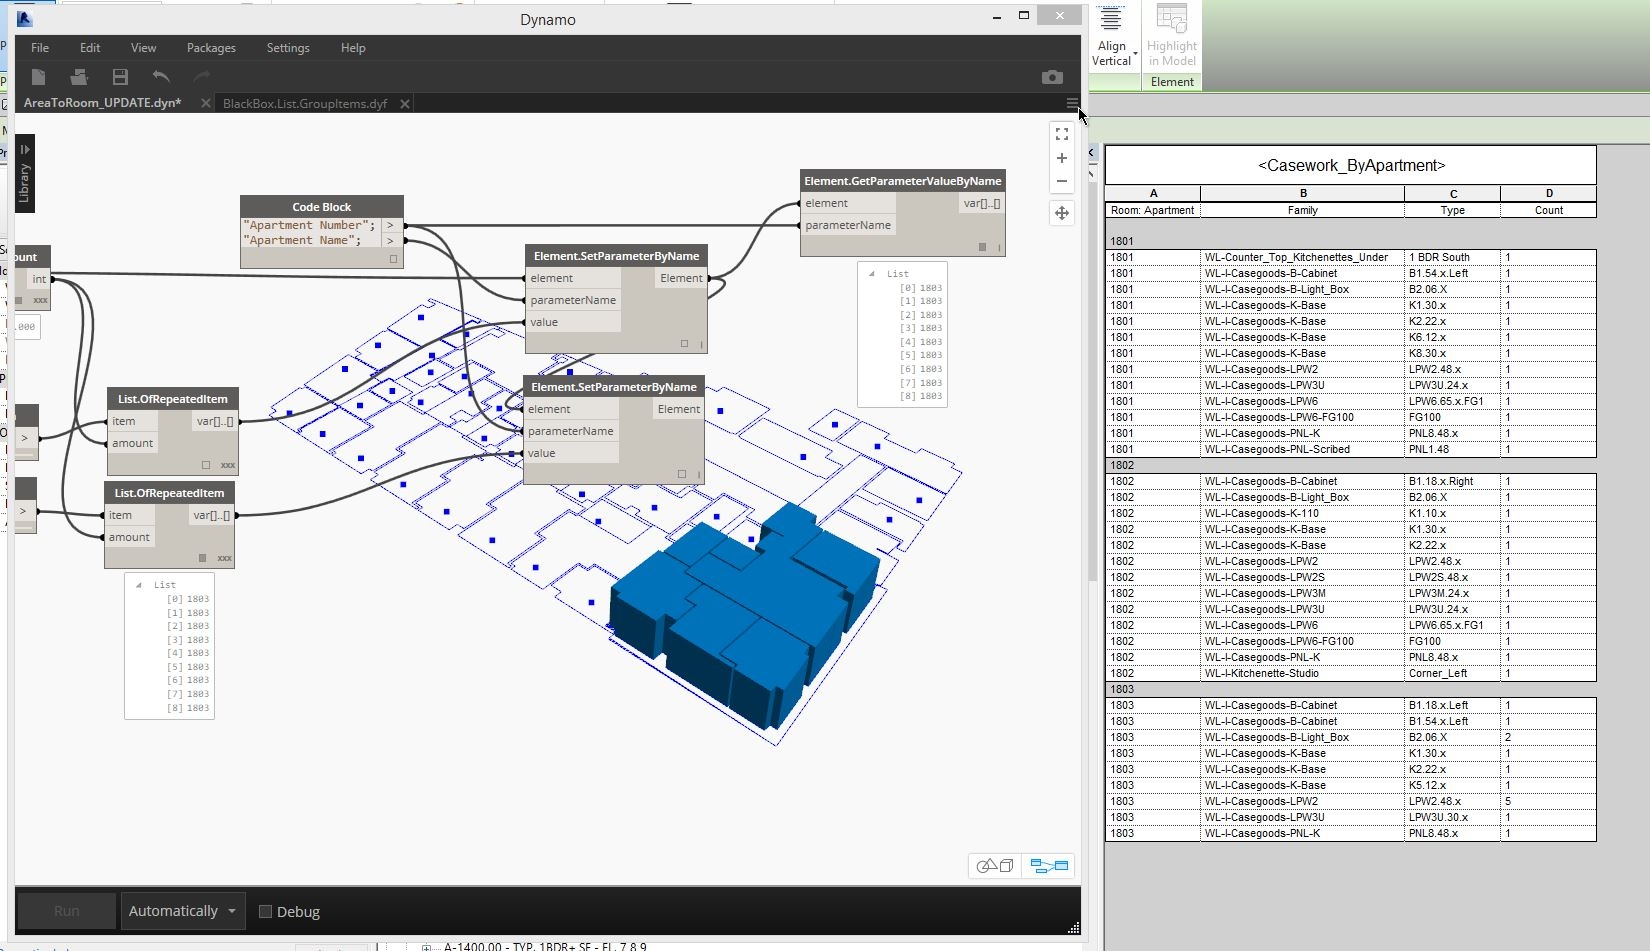
Task: Open the tab list hamburger icon
Action: click(1072, 103)
